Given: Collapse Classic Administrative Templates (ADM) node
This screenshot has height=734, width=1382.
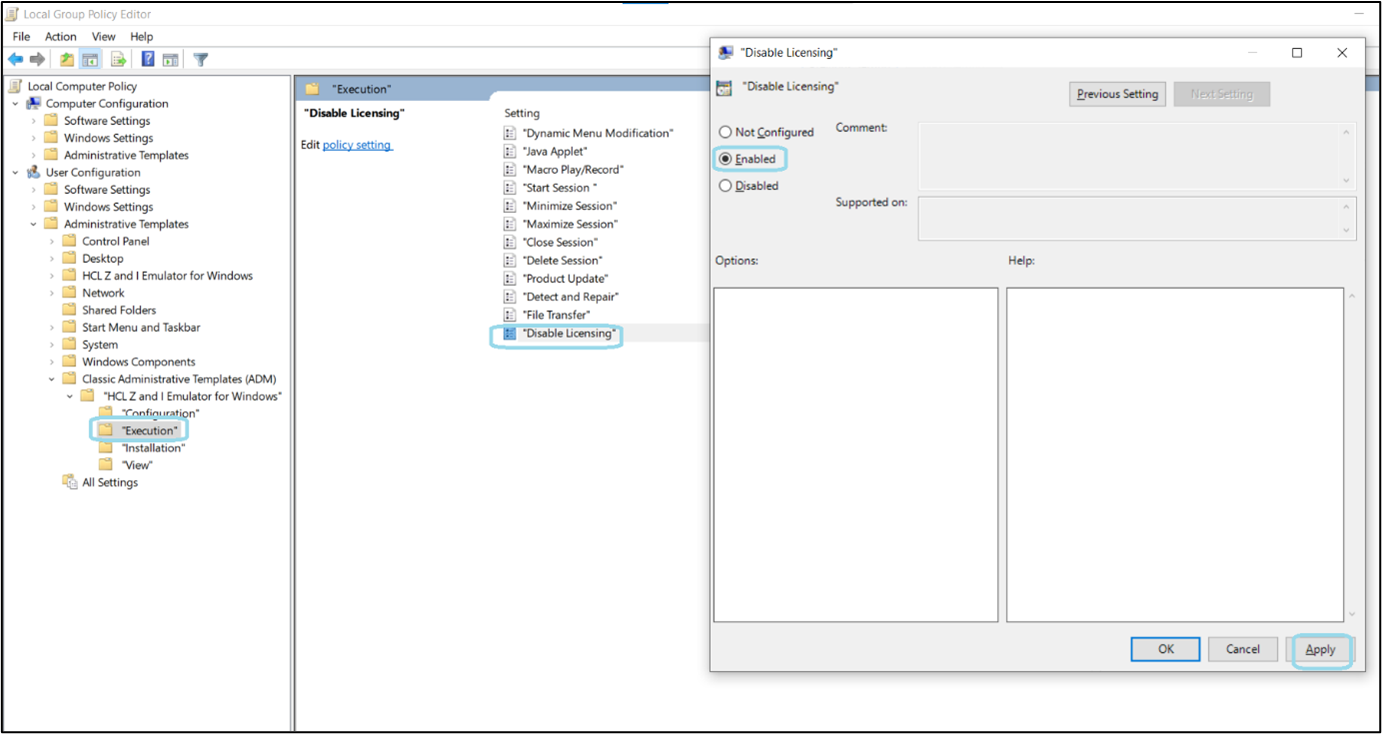Looking at the screenshot, I should coord(52,379).
